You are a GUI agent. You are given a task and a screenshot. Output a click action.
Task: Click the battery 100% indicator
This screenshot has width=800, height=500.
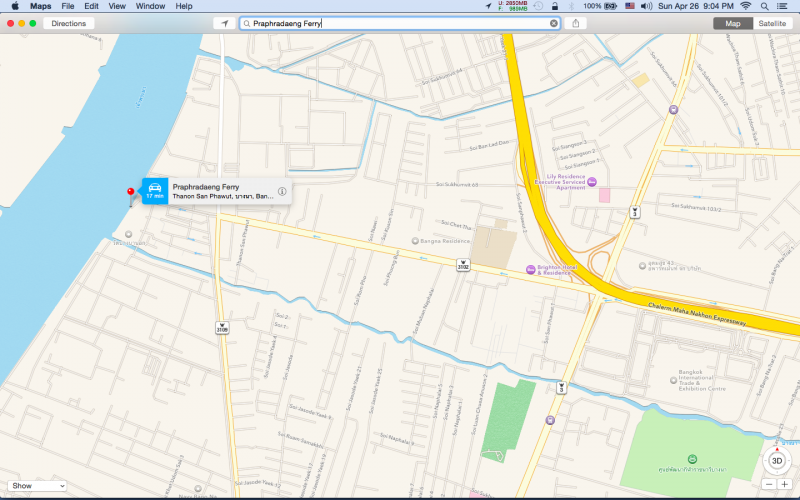click(x=601, y=6)
